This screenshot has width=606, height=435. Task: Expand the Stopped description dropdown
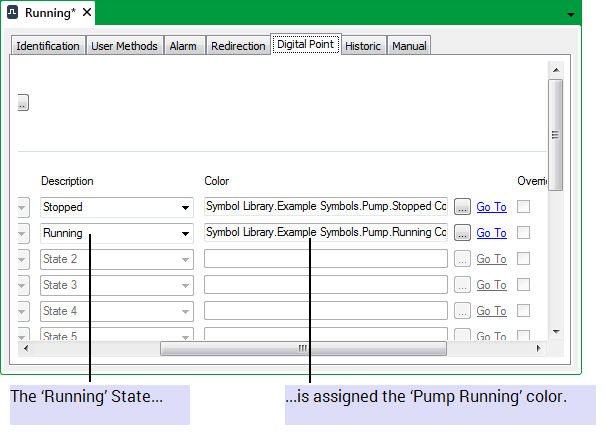[x=185, y=208]
